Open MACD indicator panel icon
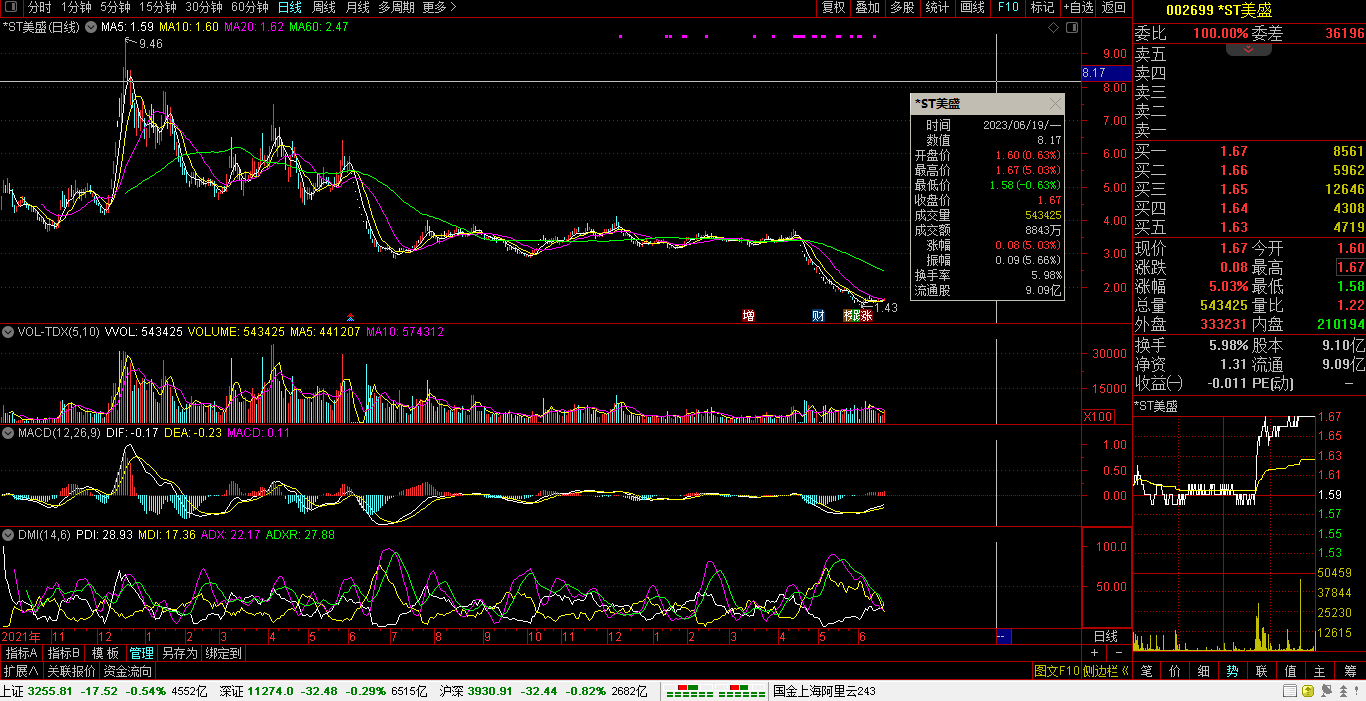 click(8, 433)
